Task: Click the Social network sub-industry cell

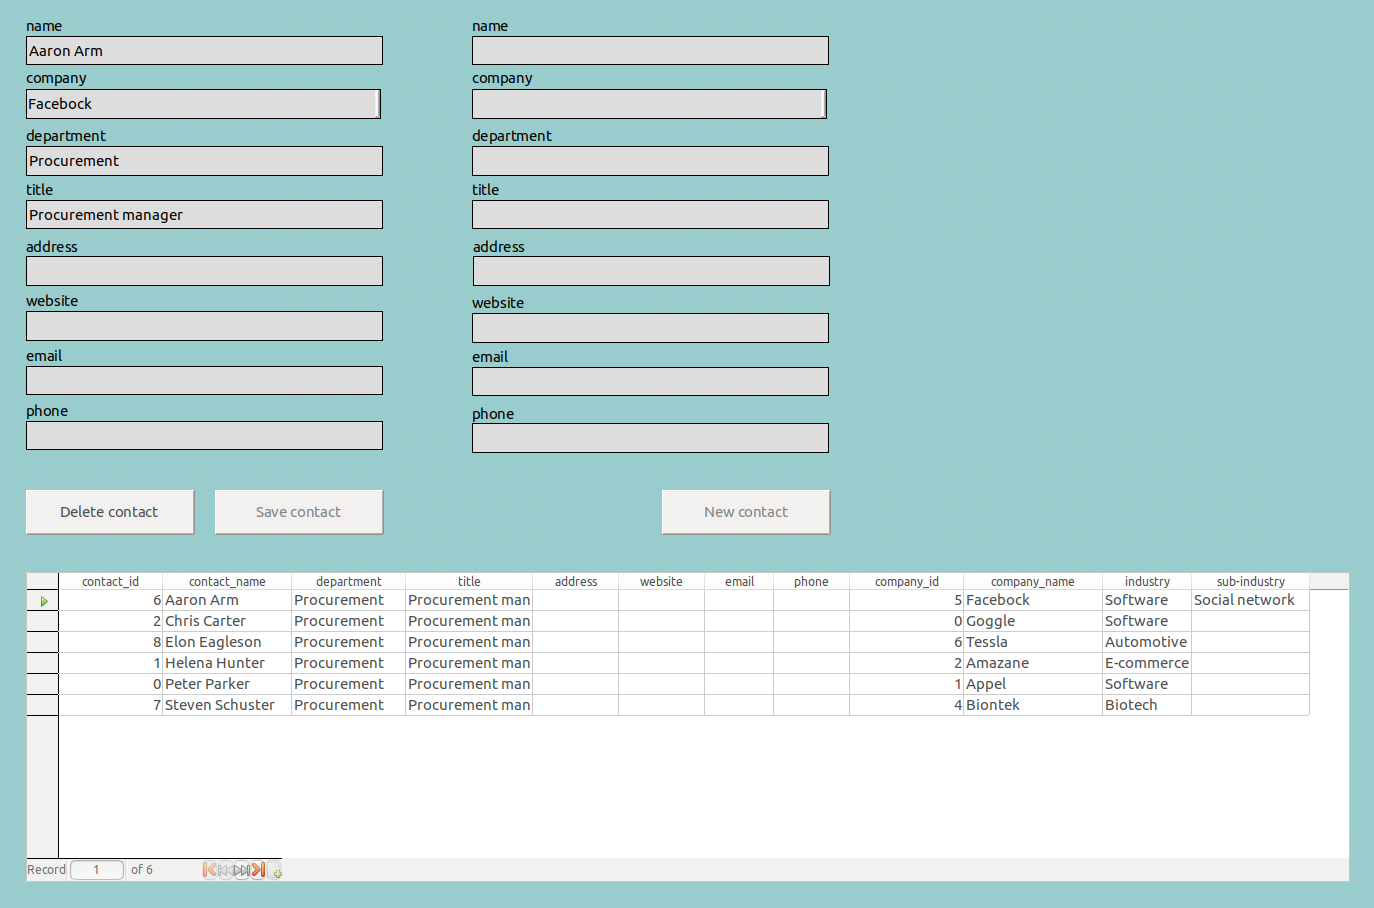Action: point(1251,600)
